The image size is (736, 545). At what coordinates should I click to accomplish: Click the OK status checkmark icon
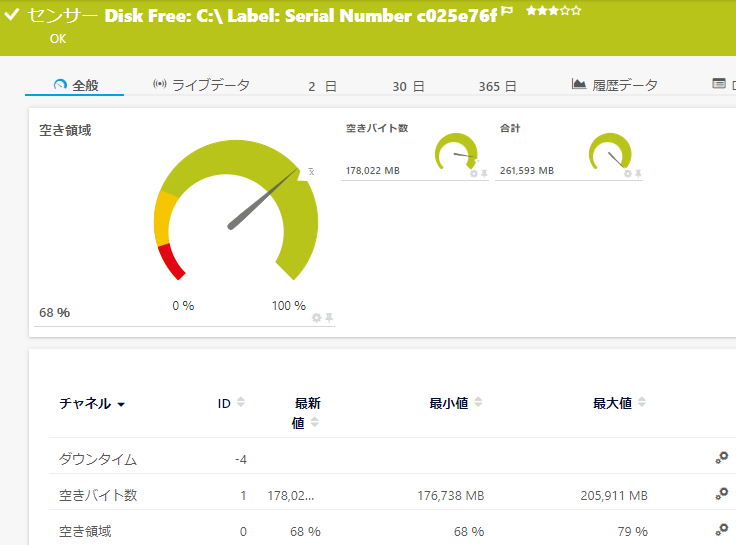(11, 15)
